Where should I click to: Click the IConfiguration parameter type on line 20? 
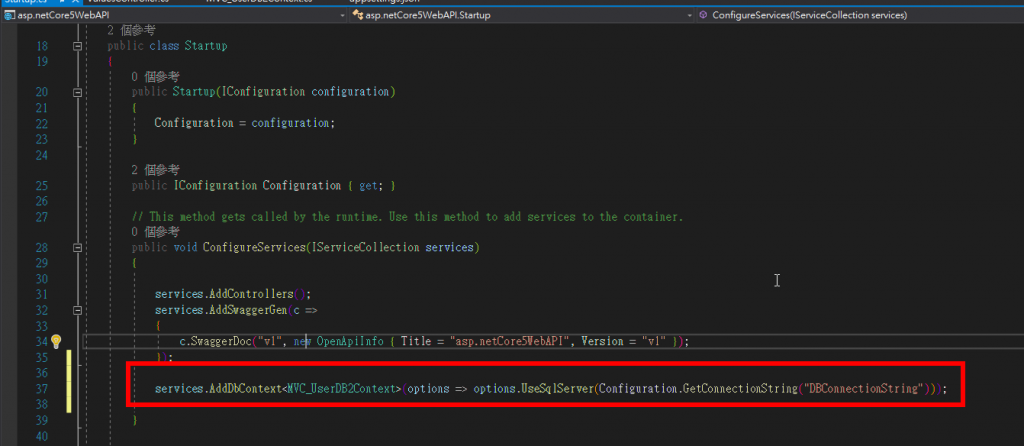click(264, 92)
